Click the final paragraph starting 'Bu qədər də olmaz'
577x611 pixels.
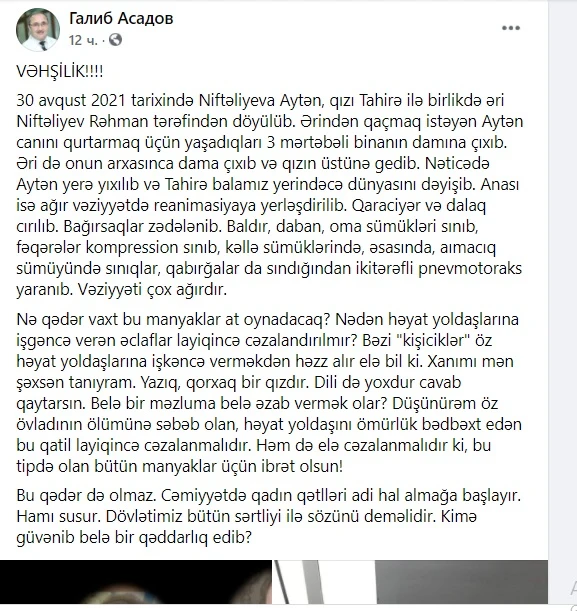click(268, 517)
